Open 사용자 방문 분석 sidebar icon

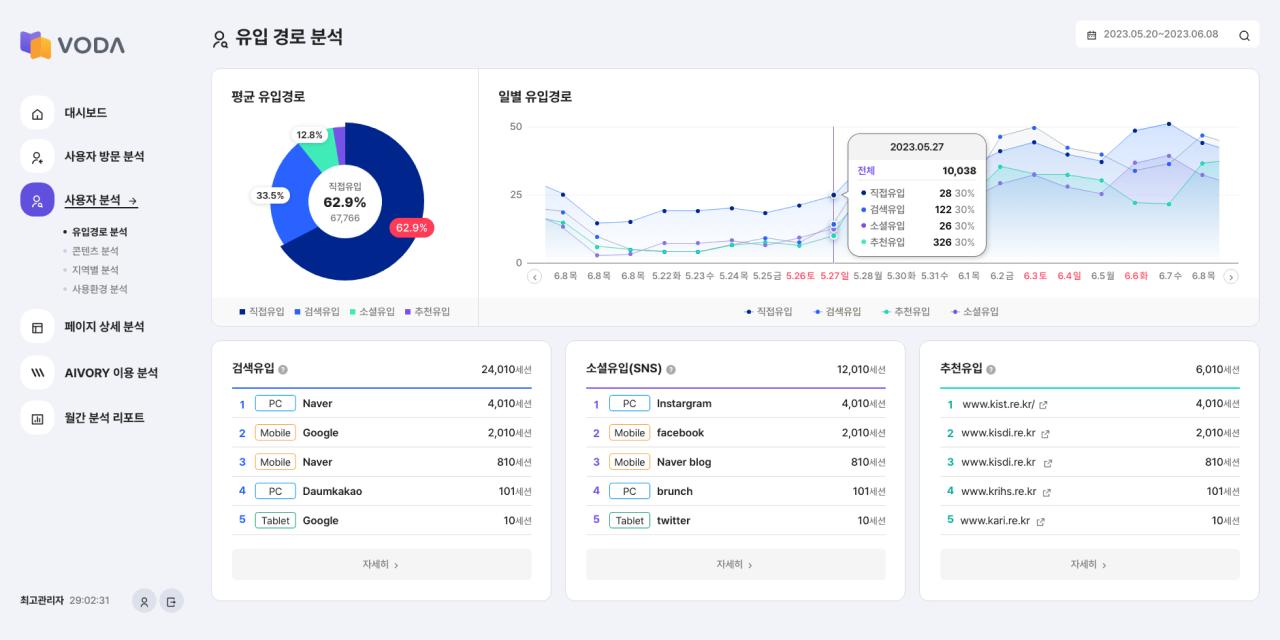(x=37, y=157)
